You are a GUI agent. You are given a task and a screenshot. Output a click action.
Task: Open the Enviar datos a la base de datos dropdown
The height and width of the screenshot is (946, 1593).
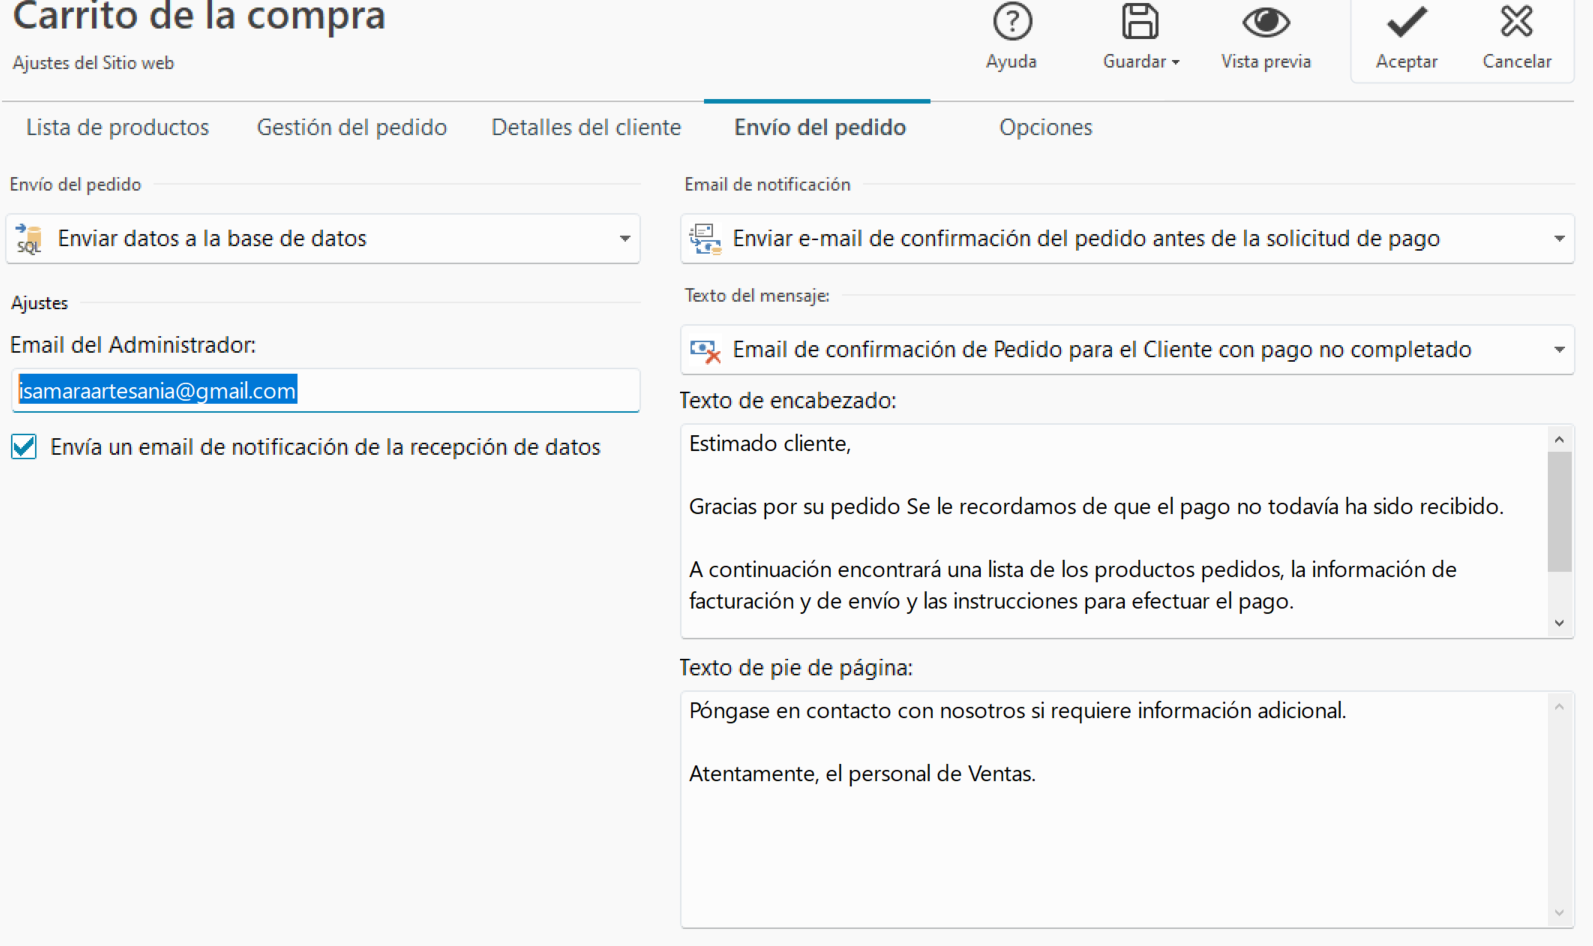click(x=323, y=239)
